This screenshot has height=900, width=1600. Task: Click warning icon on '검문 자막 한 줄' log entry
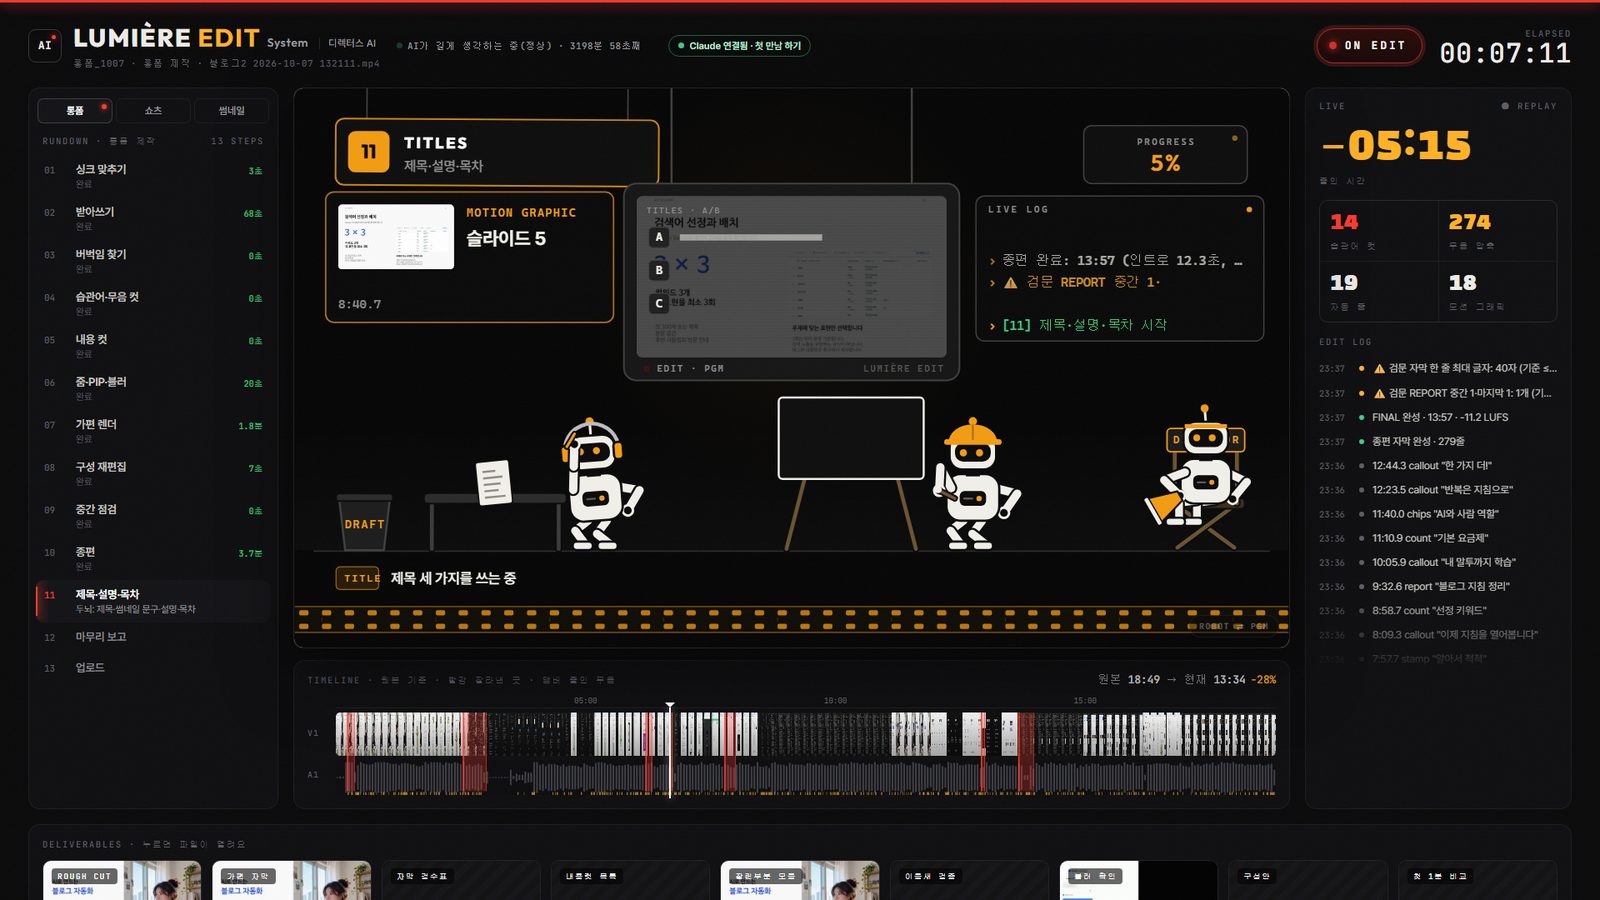[x=1379, y=369]
